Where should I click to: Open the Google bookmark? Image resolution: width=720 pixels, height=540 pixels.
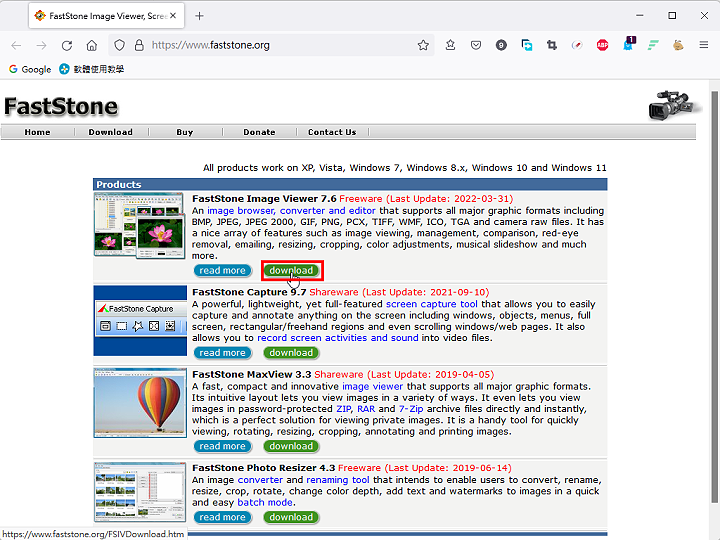click(30, 69)
